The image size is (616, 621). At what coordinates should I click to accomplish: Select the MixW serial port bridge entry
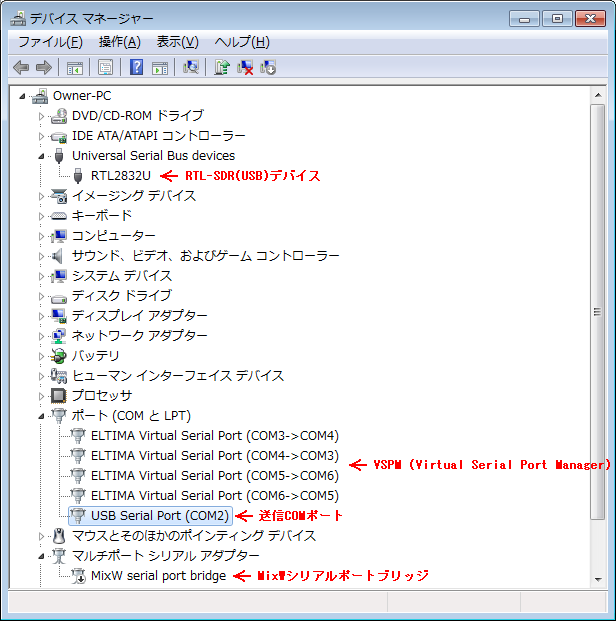point(158,576)
